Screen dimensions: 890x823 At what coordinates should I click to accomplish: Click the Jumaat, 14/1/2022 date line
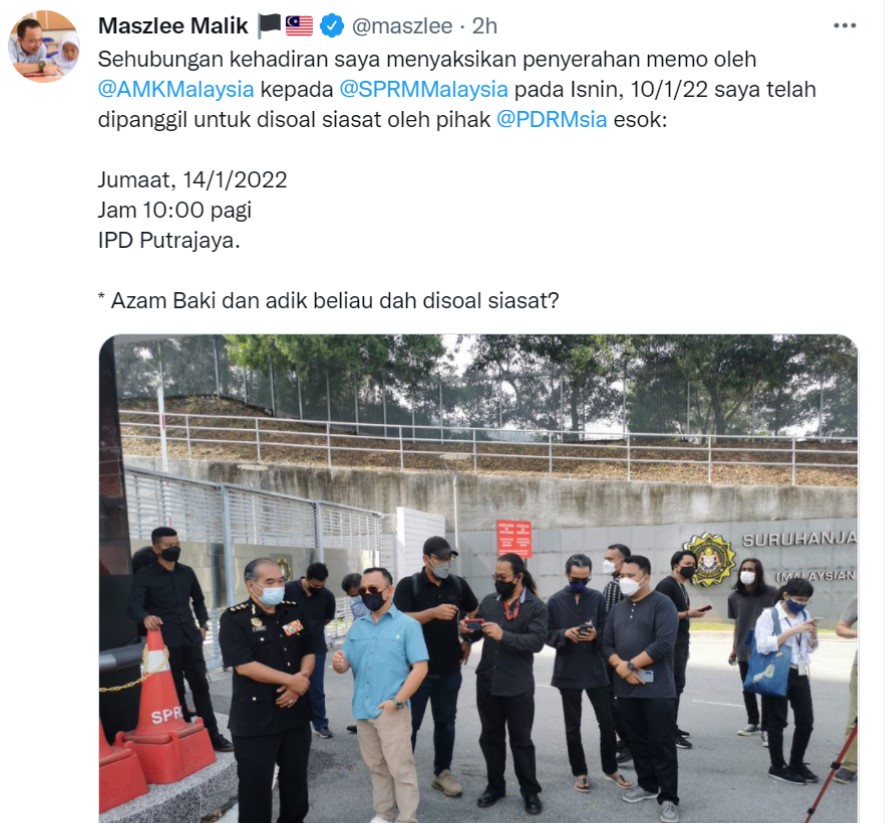tap(192, 180)
